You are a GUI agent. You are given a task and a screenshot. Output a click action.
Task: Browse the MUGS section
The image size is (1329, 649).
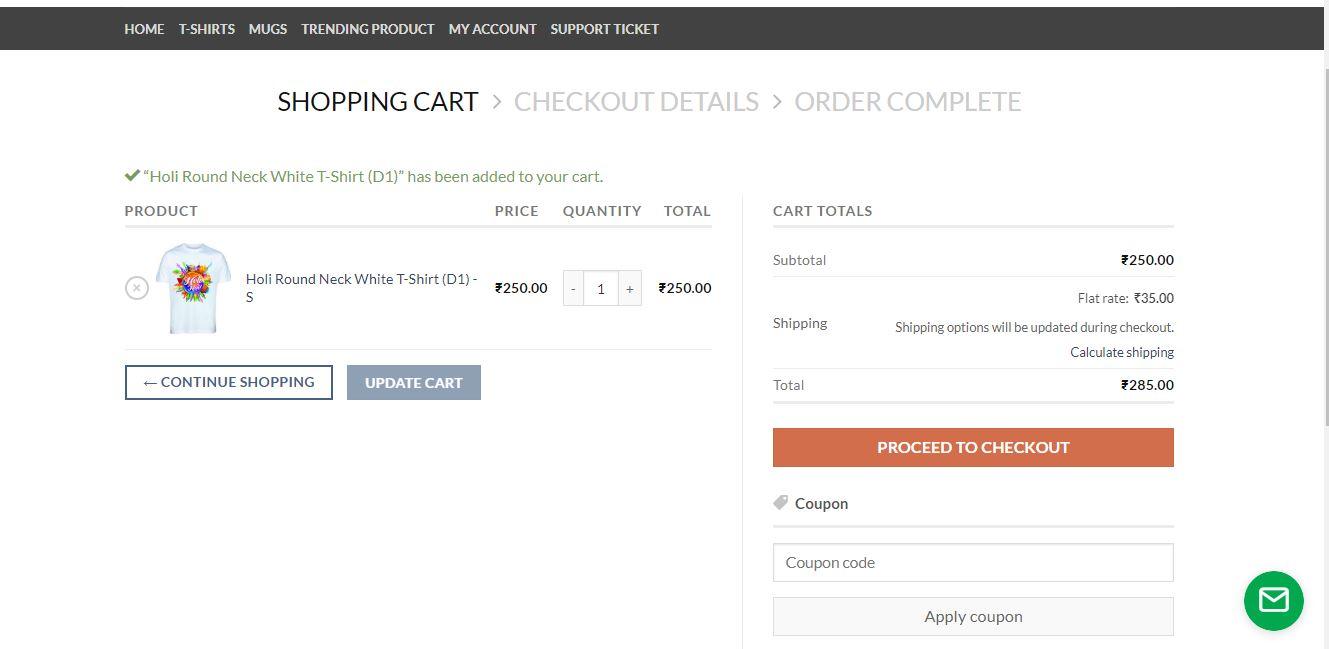point(267,29)
